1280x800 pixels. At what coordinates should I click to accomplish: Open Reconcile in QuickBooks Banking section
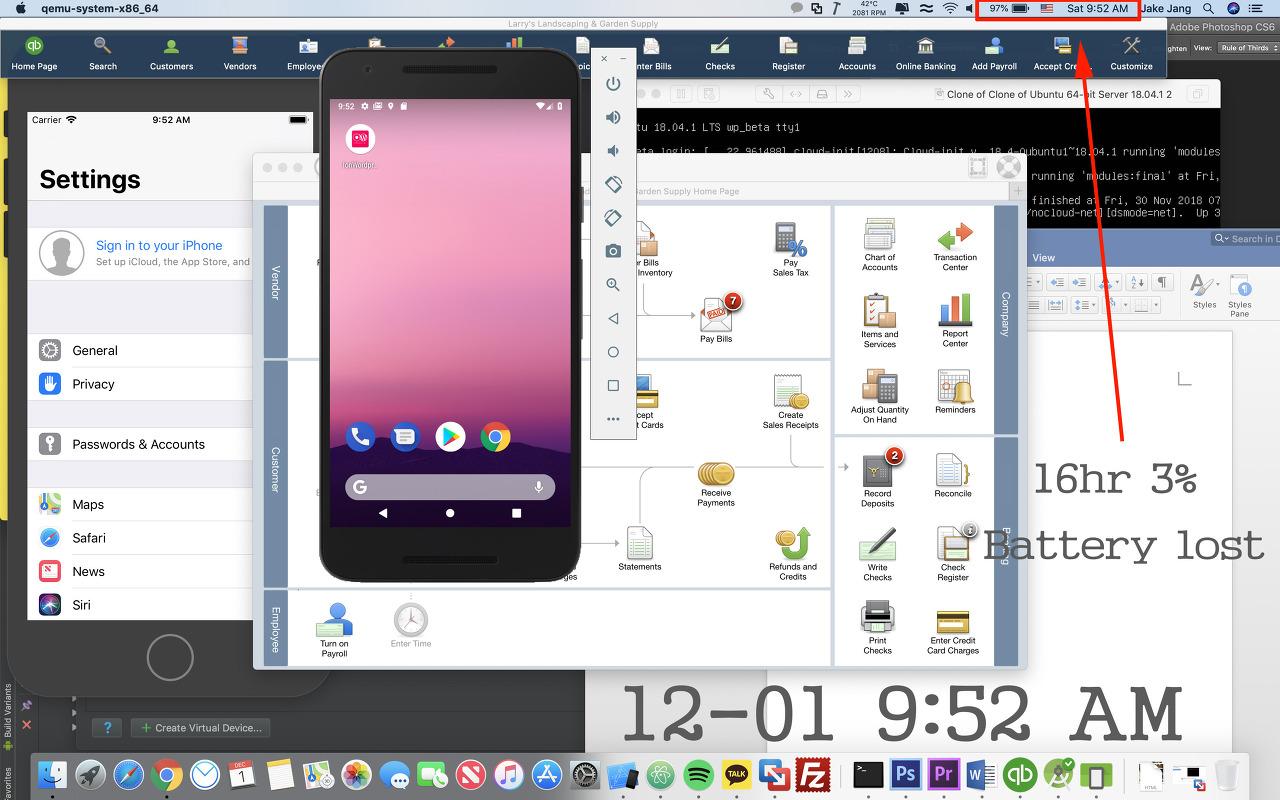[953, 475]
